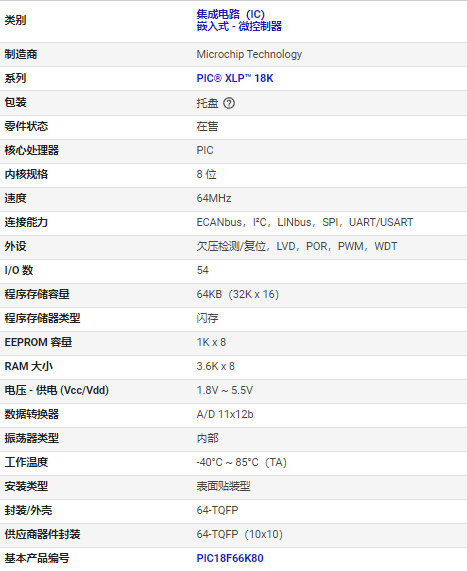
Task: Click the 在售 part status value
Action: click(x=207, y=126)
